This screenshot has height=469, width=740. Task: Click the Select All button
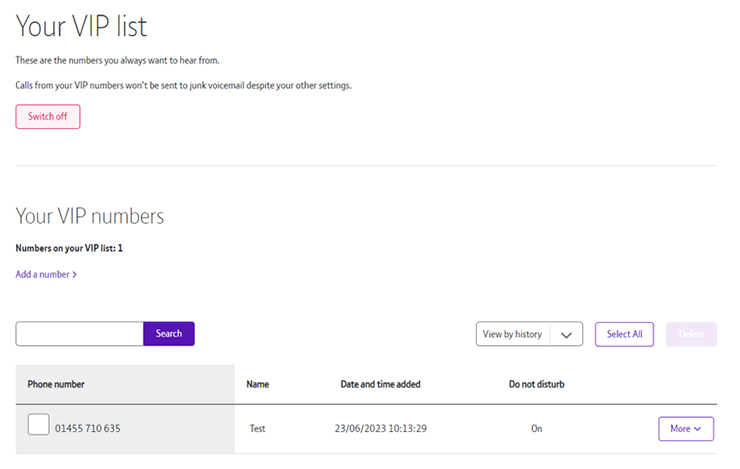[x=624, y=335]
